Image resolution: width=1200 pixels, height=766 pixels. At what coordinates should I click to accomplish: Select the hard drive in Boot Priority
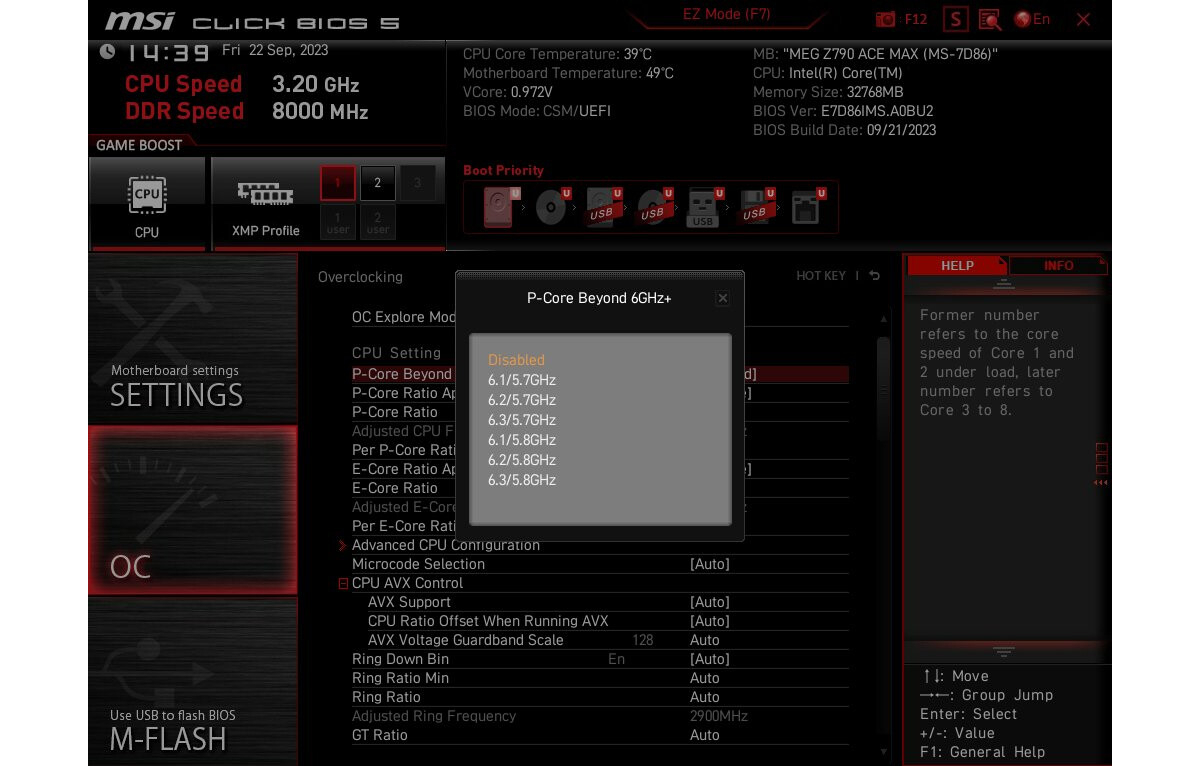click(x=497, y=206)
